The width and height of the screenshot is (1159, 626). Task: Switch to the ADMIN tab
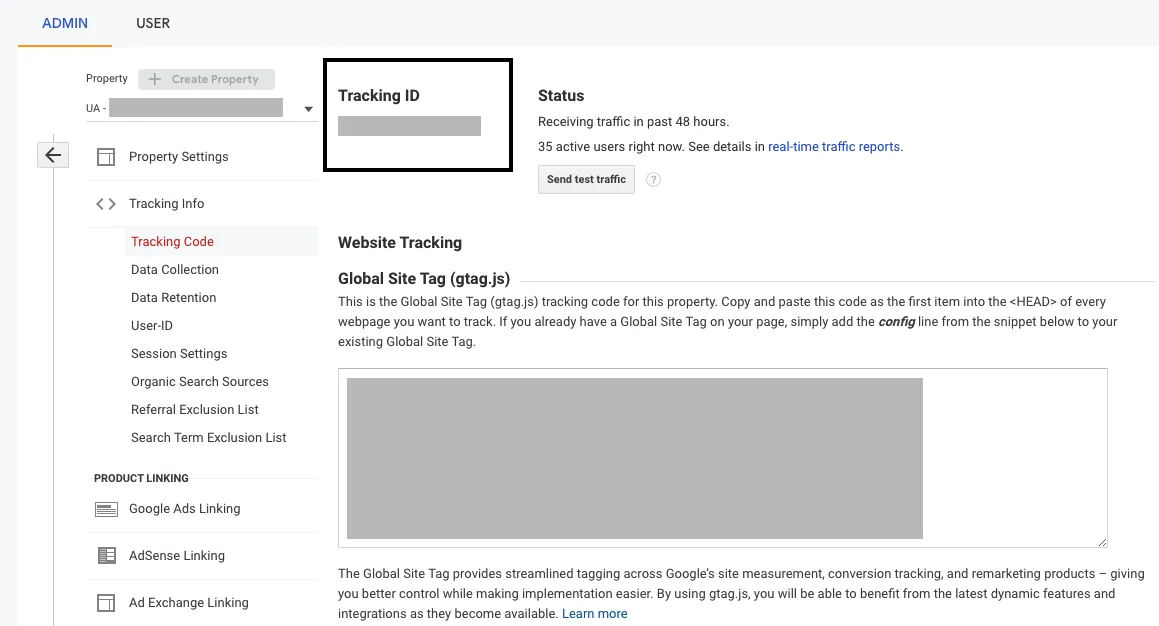65,23
